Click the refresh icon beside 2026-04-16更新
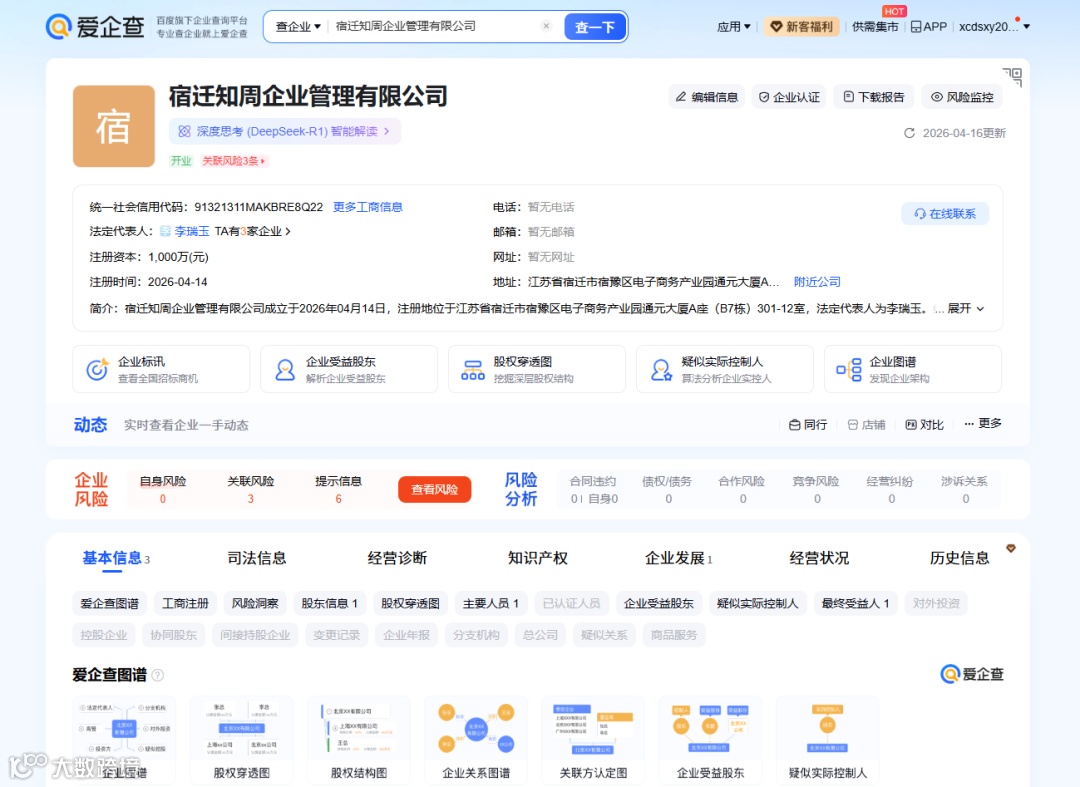 909,133
